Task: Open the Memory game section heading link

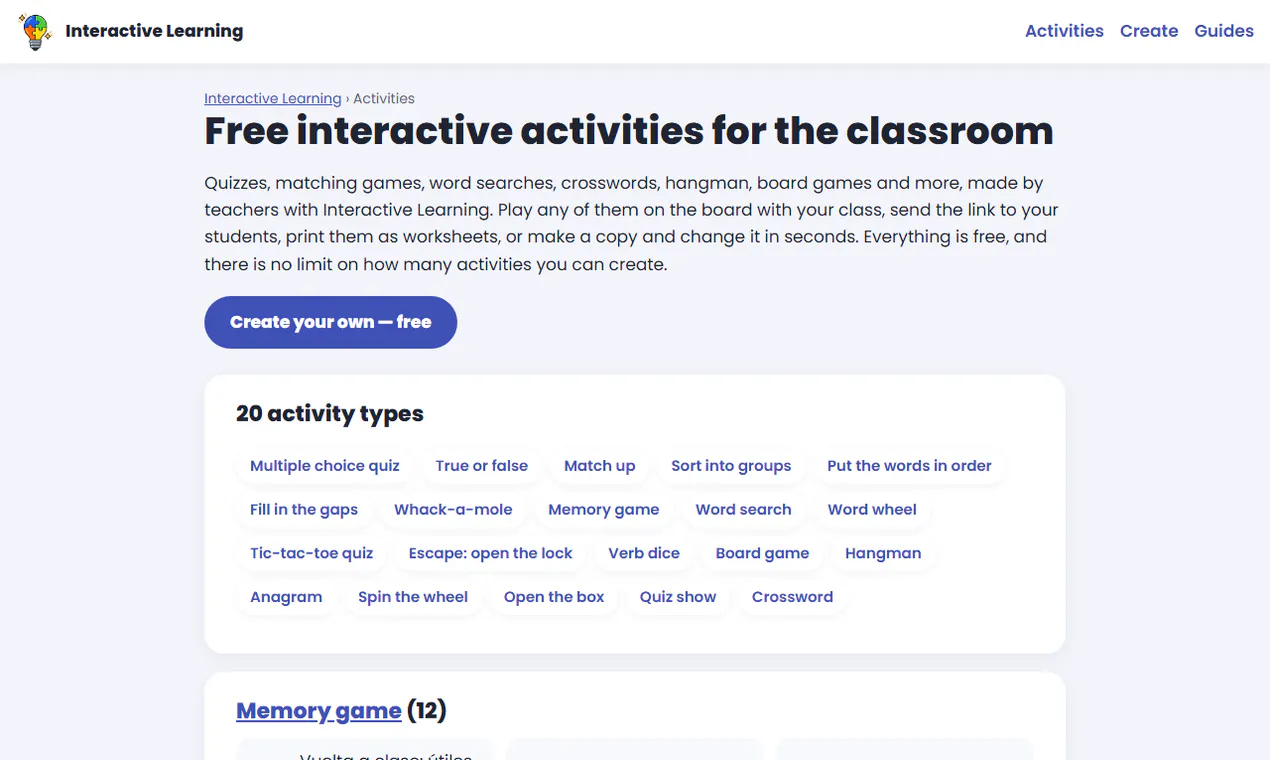Action: pos(319,711)
